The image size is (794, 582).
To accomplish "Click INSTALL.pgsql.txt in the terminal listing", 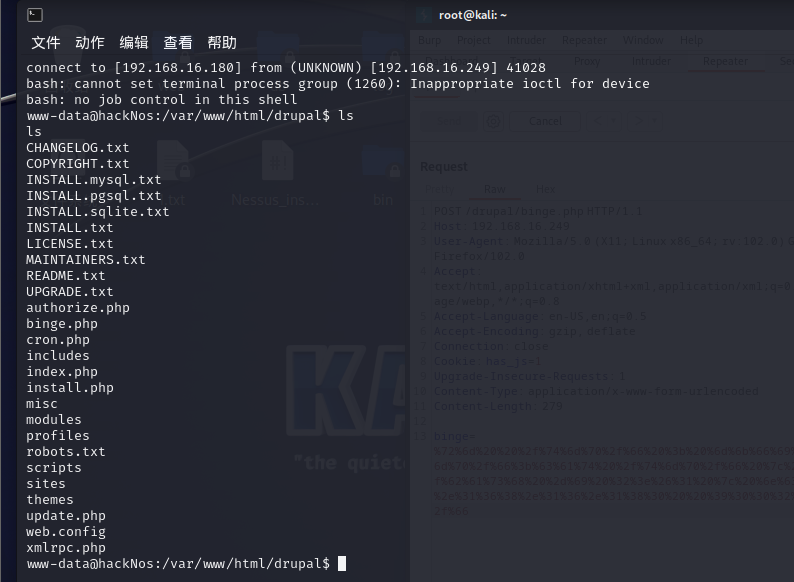I will (94, 196).
